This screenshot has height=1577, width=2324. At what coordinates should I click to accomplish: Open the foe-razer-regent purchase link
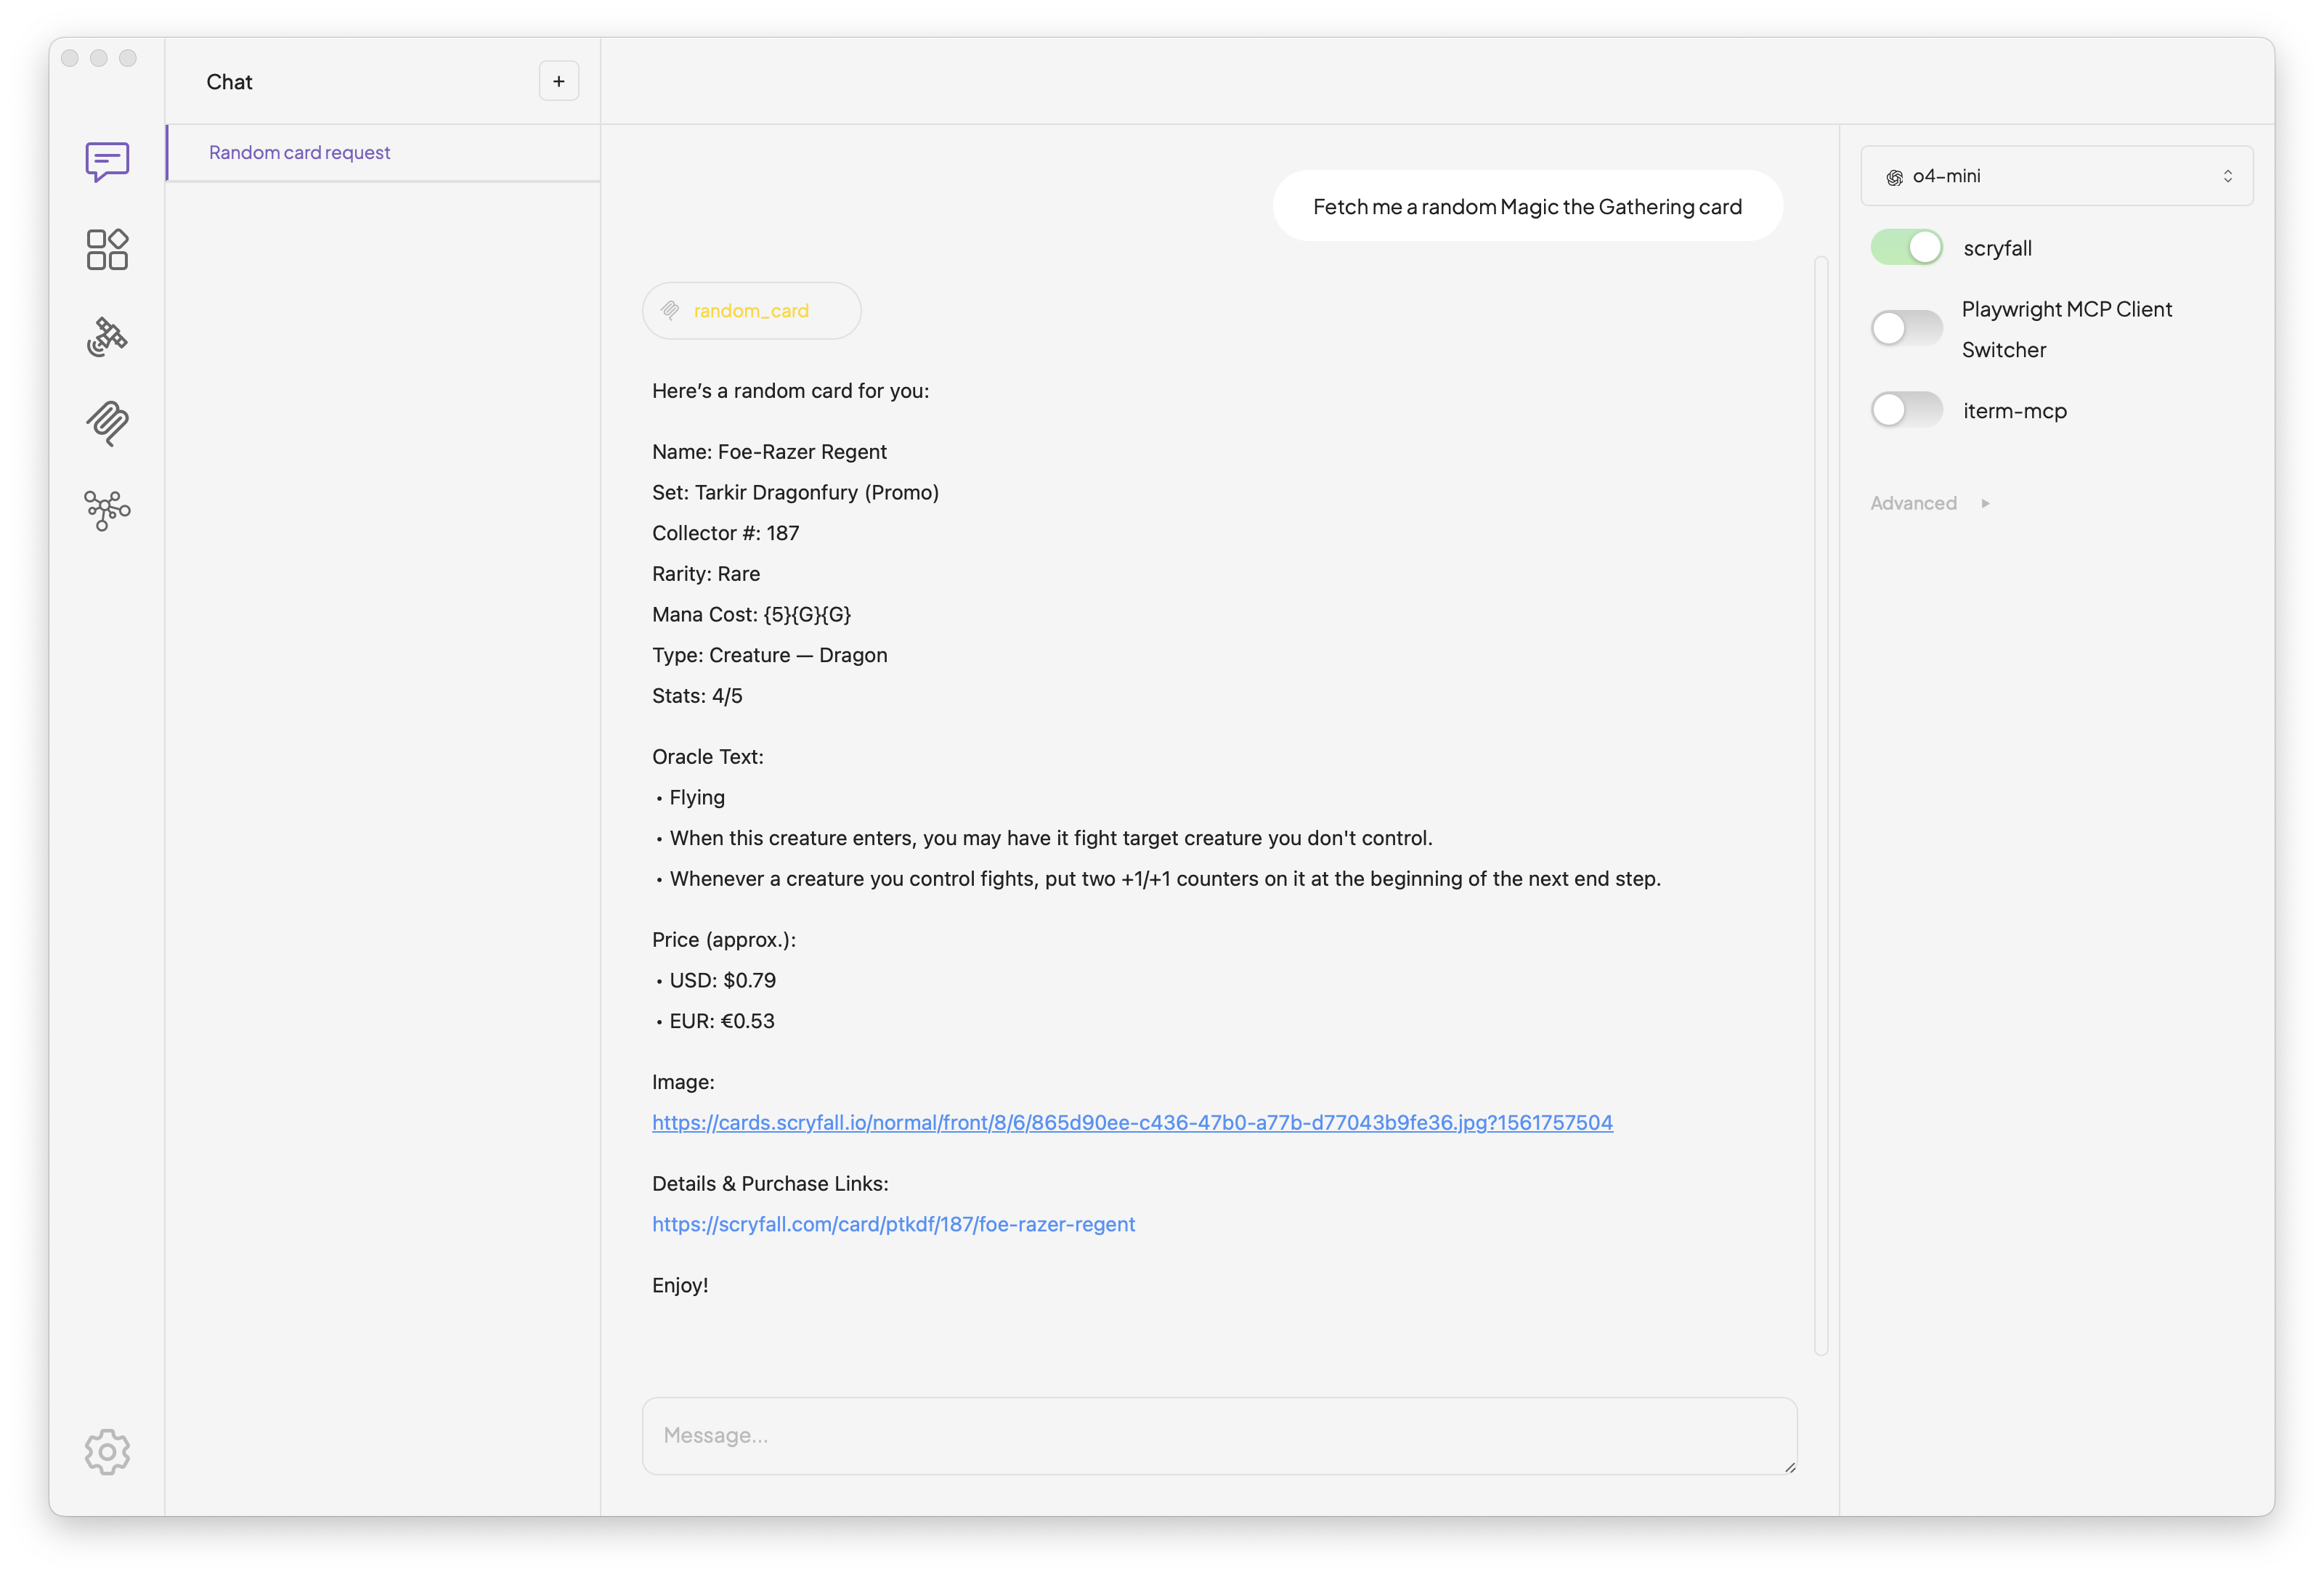coord(893,1223)
